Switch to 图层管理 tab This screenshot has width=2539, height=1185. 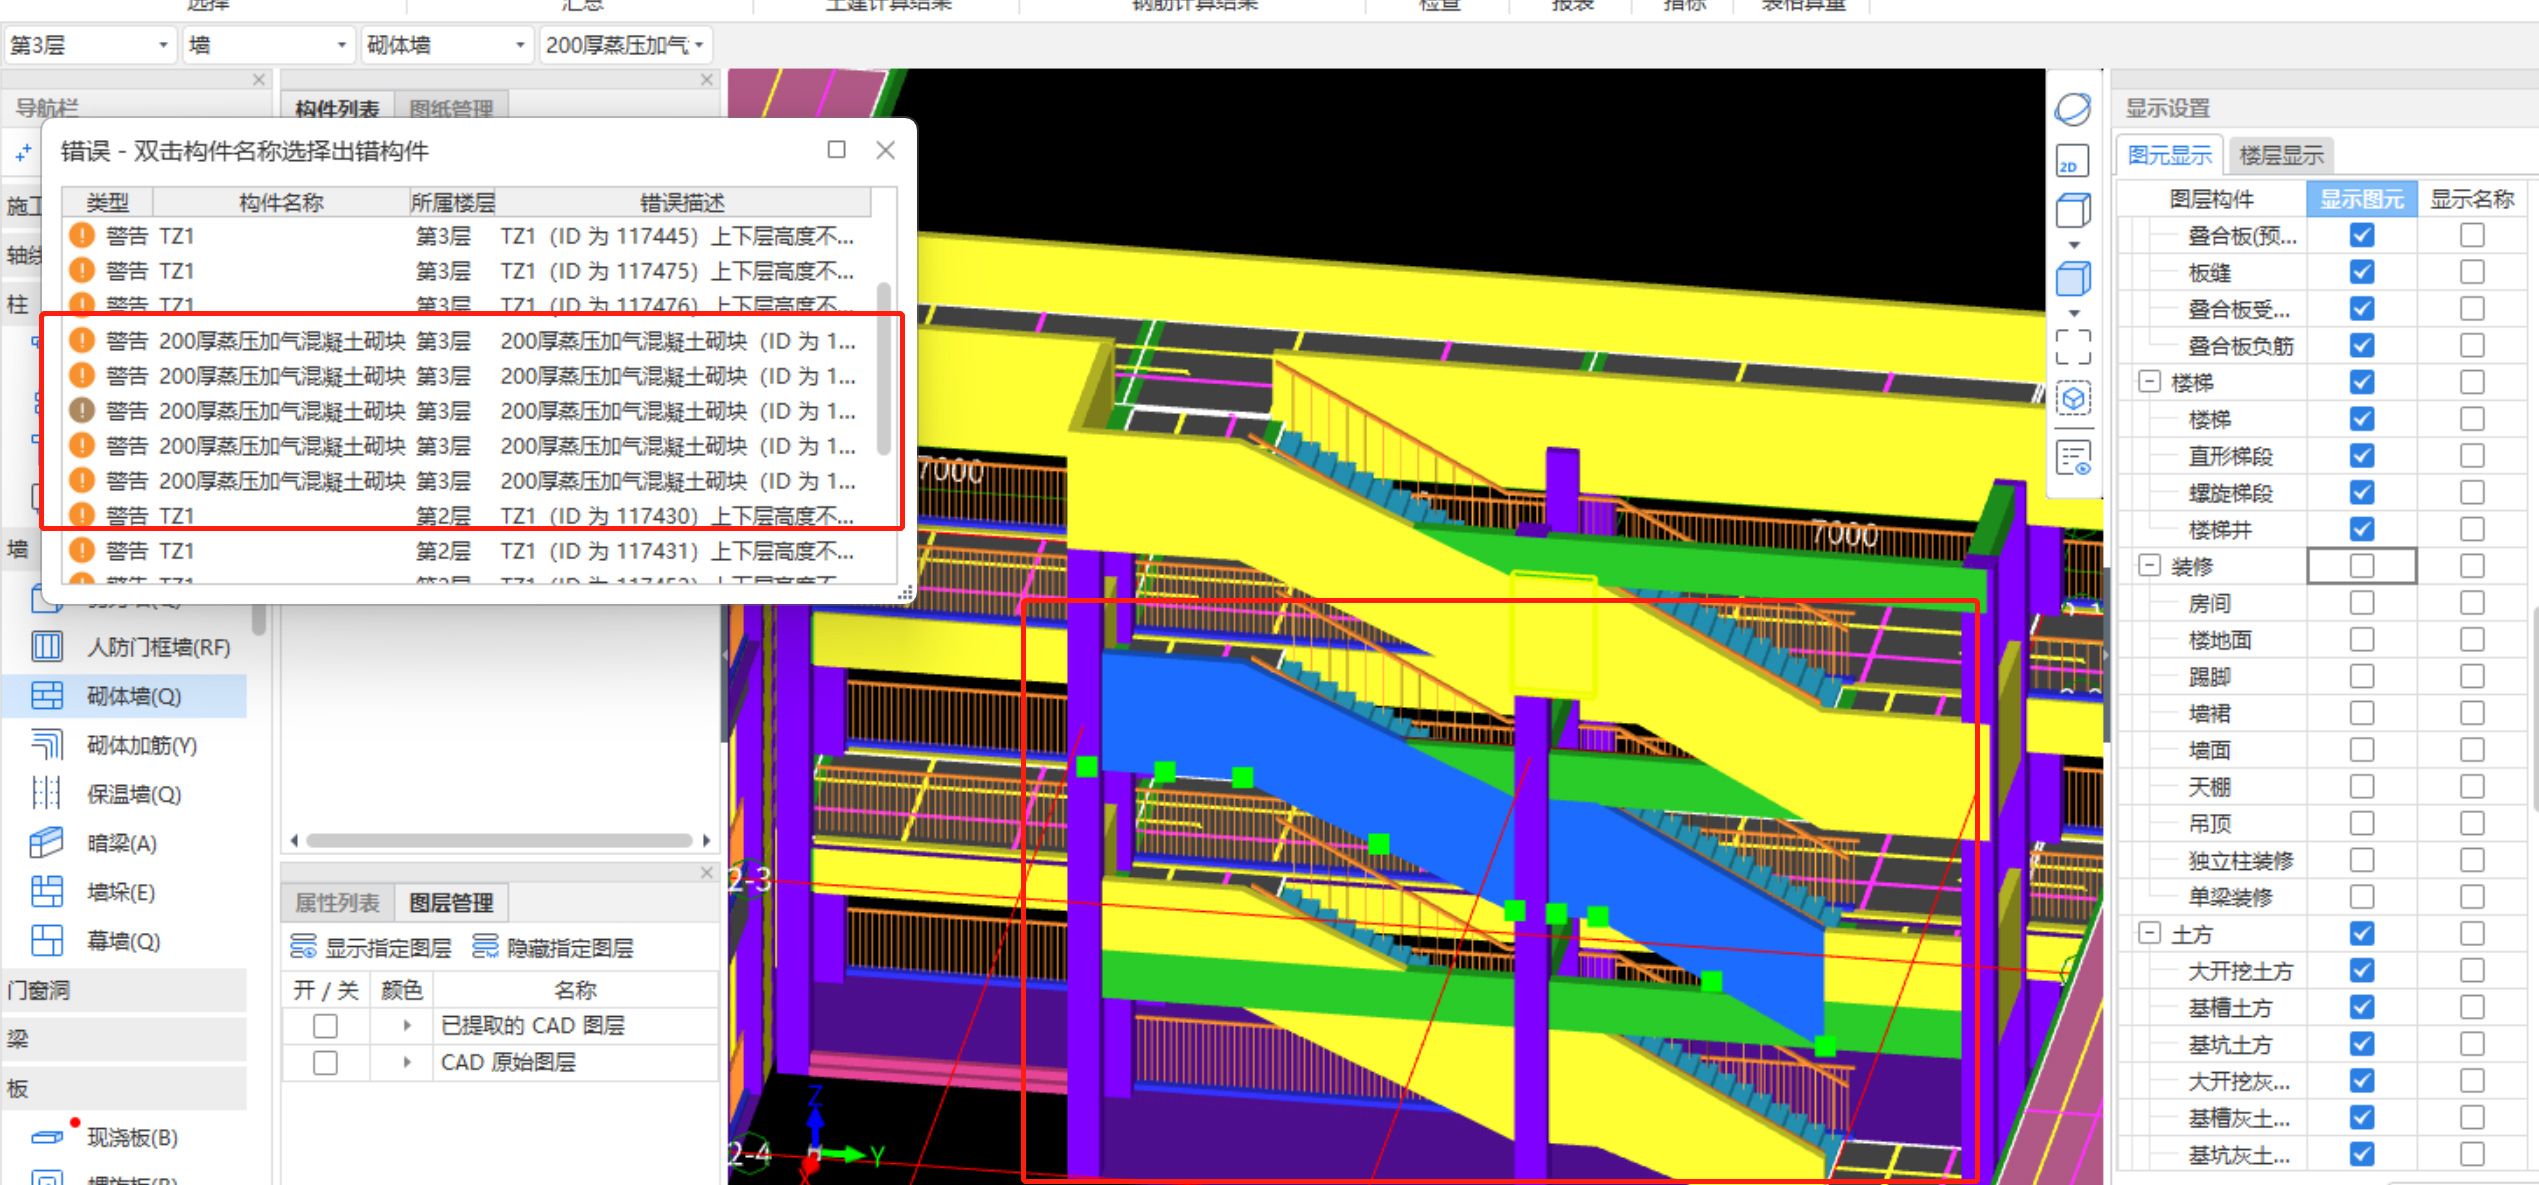click(451, 902)
